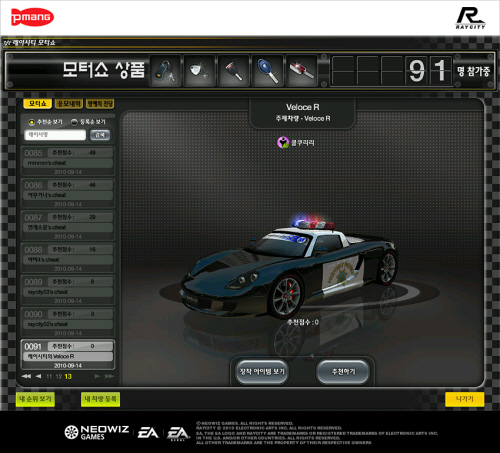Image resolution: width=500 pixels, height=453 pixels.
Task: Click the search button next to name field
Action: click(x=100, y=135)
